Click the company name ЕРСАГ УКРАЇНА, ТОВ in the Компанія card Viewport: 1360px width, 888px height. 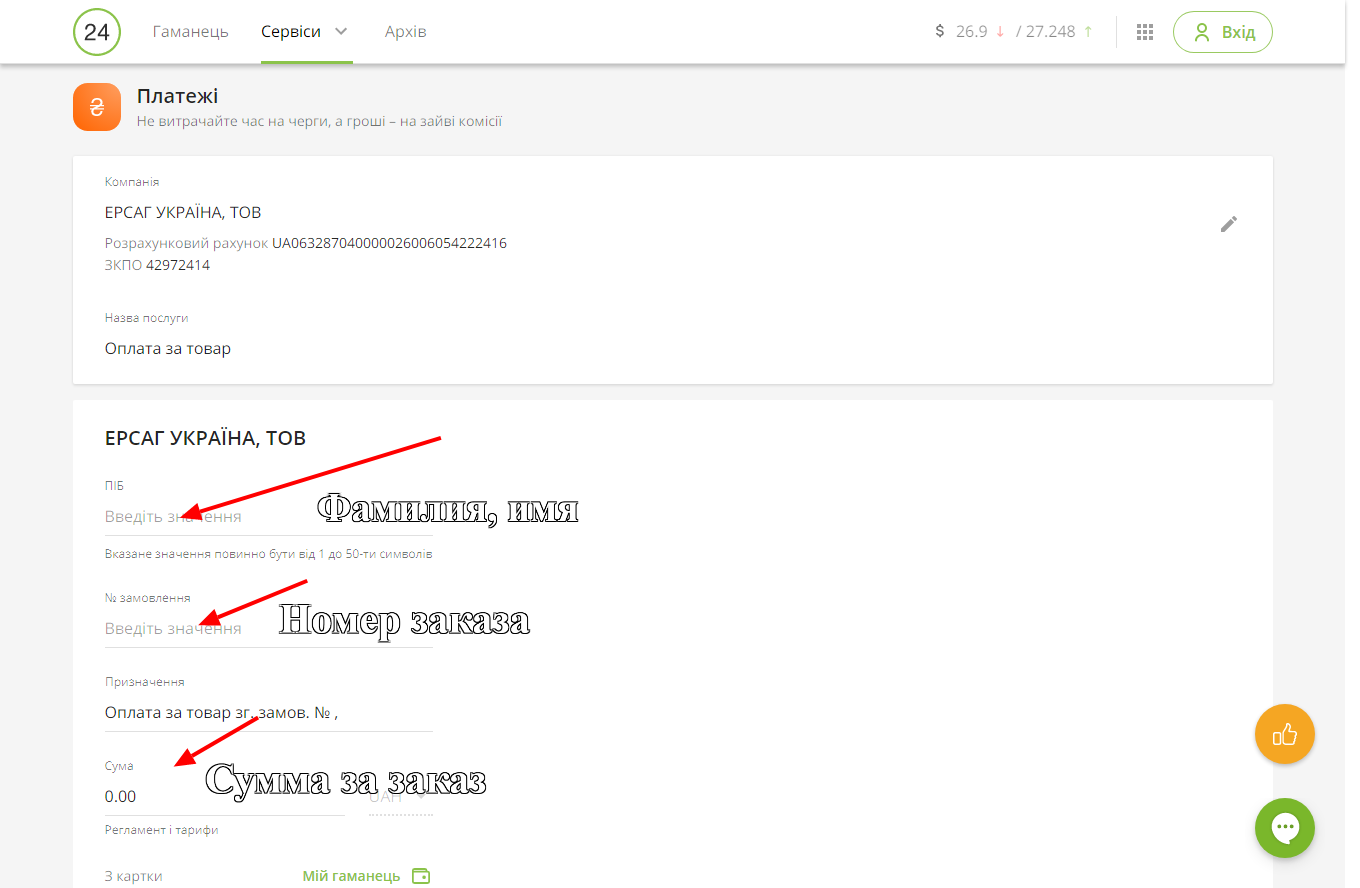[x=183, y=212]
